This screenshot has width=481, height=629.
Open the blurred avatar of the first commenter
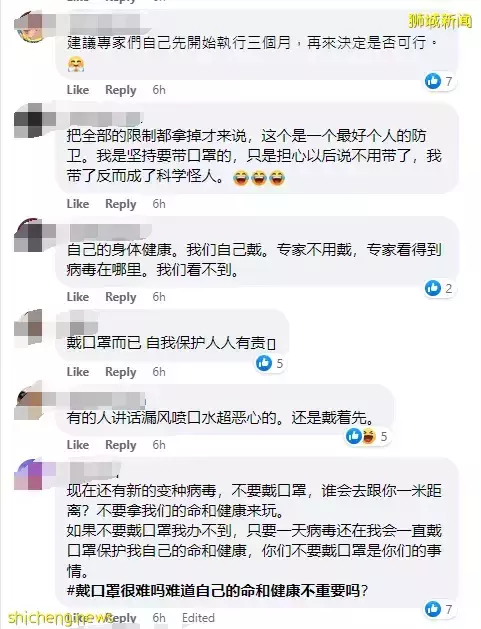point(30,26)
